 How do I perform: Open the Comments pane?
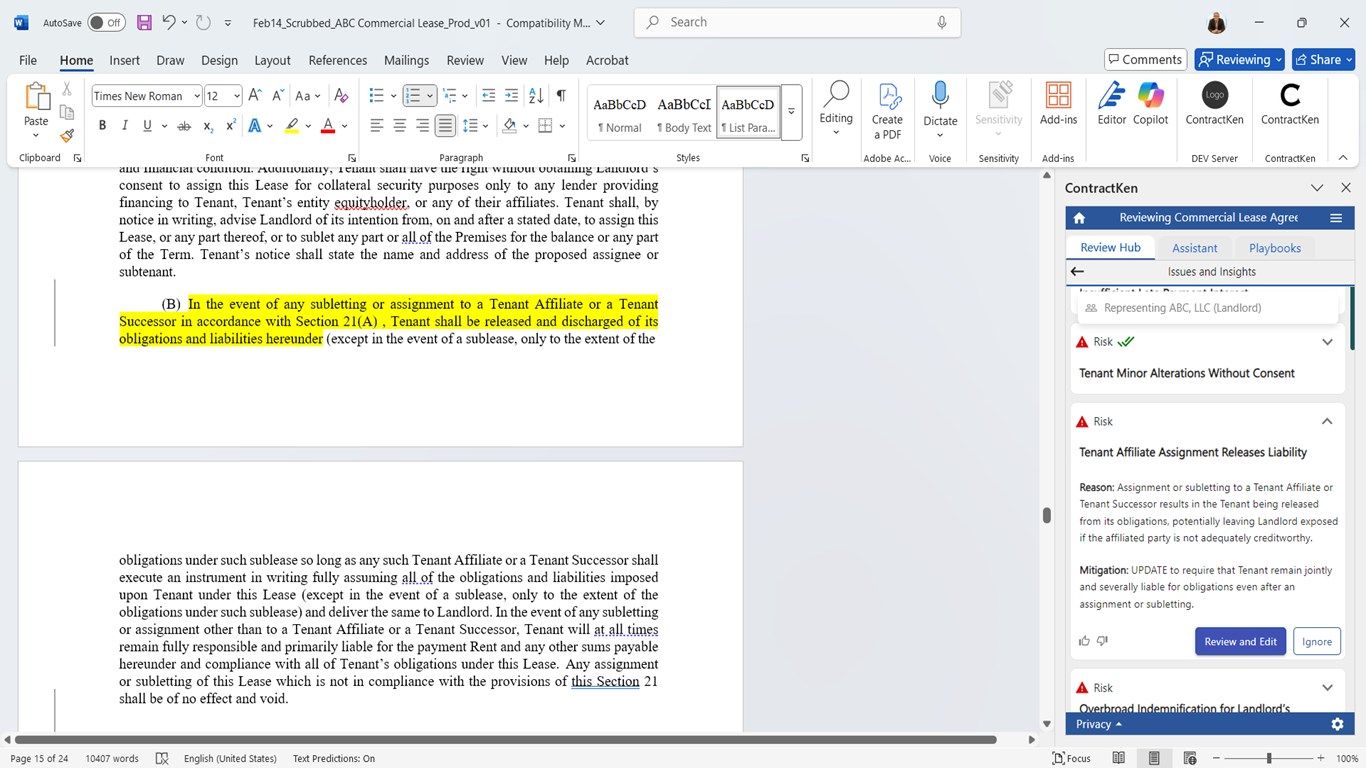click(x=1145, y=60)
